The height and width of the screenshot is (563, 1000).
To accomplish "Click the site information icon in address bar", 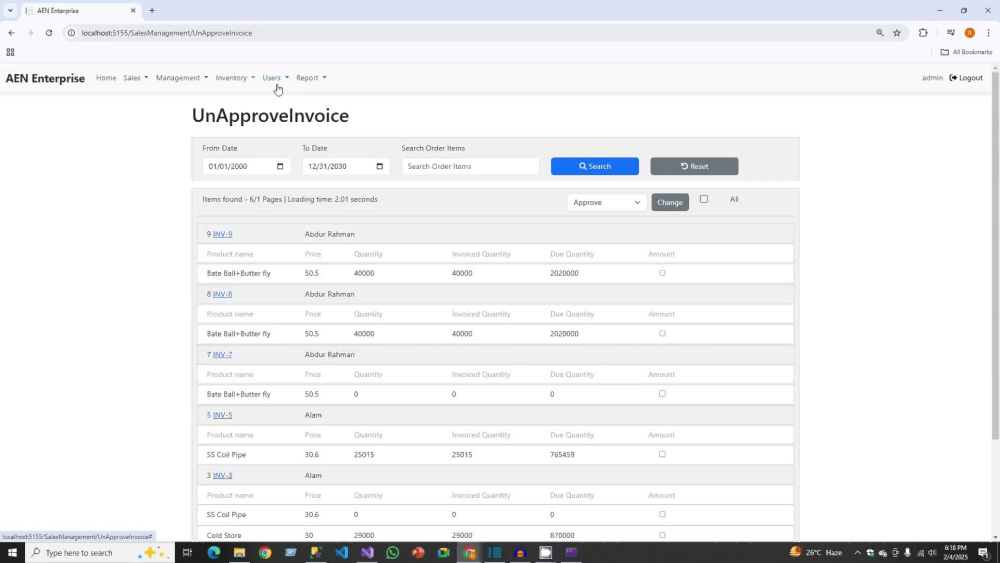I will coord(71,33).
